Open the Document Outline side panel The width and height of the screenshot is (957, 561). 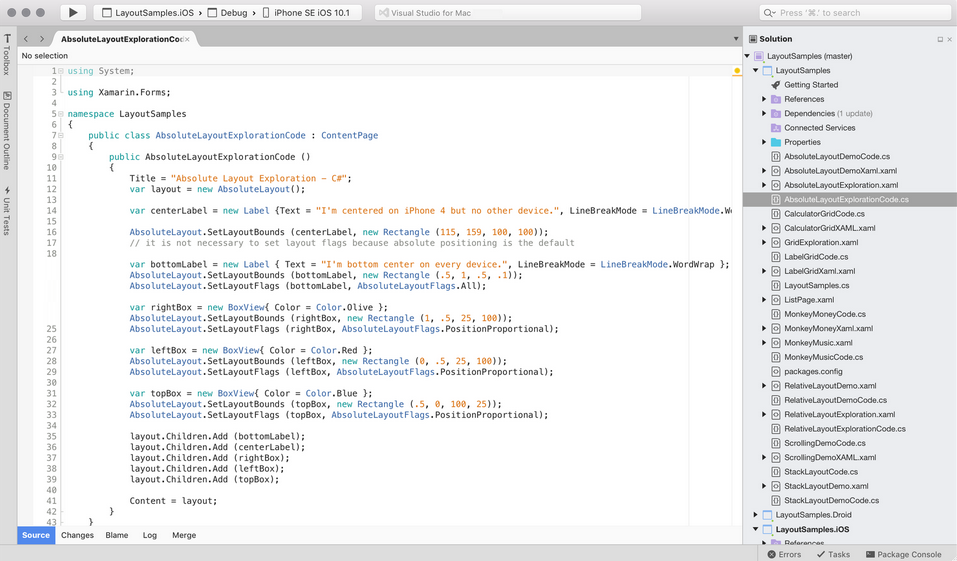point(7,130)
